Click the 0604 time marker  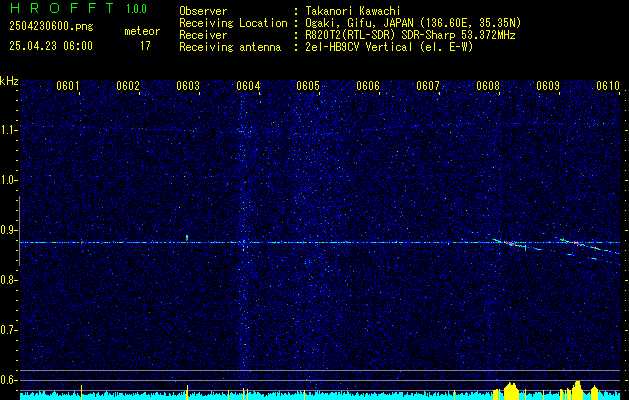pyautogui.click(x=248, y=86)
